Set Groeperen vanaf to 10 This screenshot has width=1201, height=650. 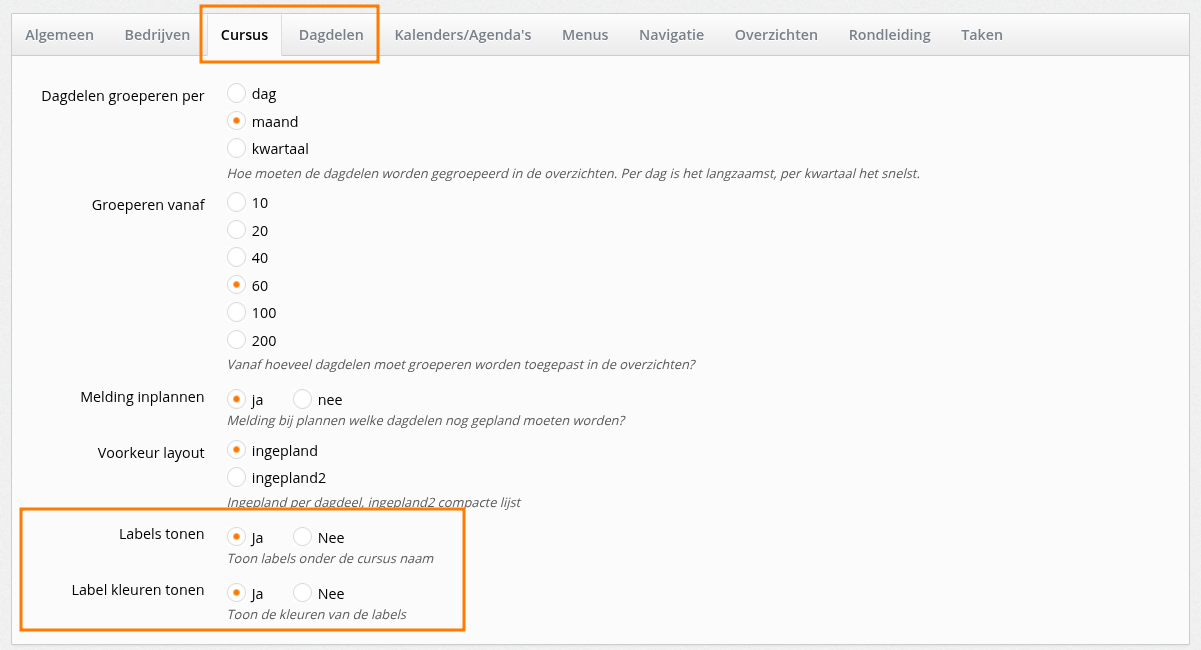(x=237, y=203)
